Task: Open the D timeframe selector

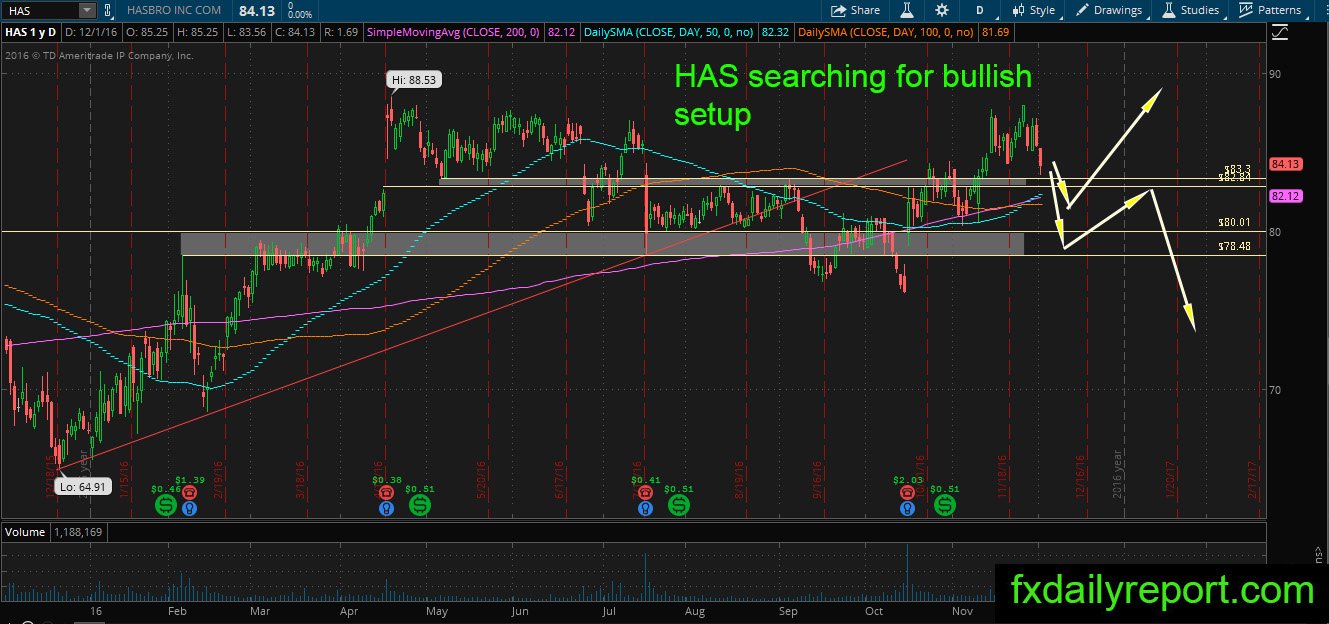Action: click(x=980, y=10)
